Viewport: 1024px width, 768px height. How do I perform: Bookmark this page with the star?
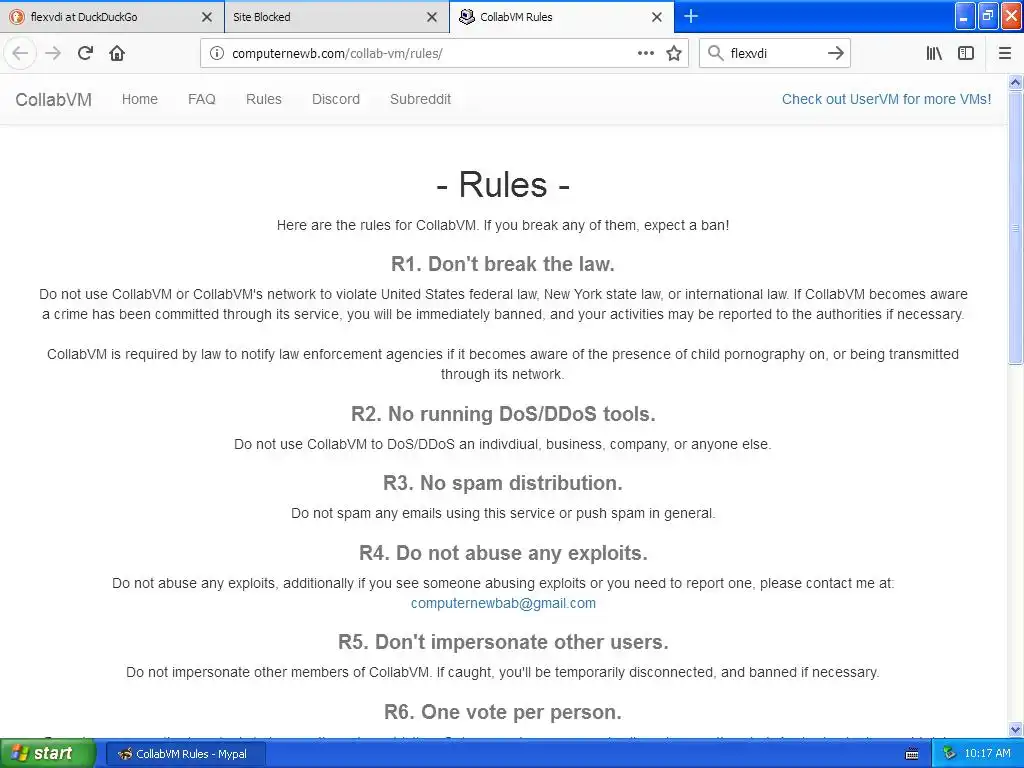click(x=674, y=54)
